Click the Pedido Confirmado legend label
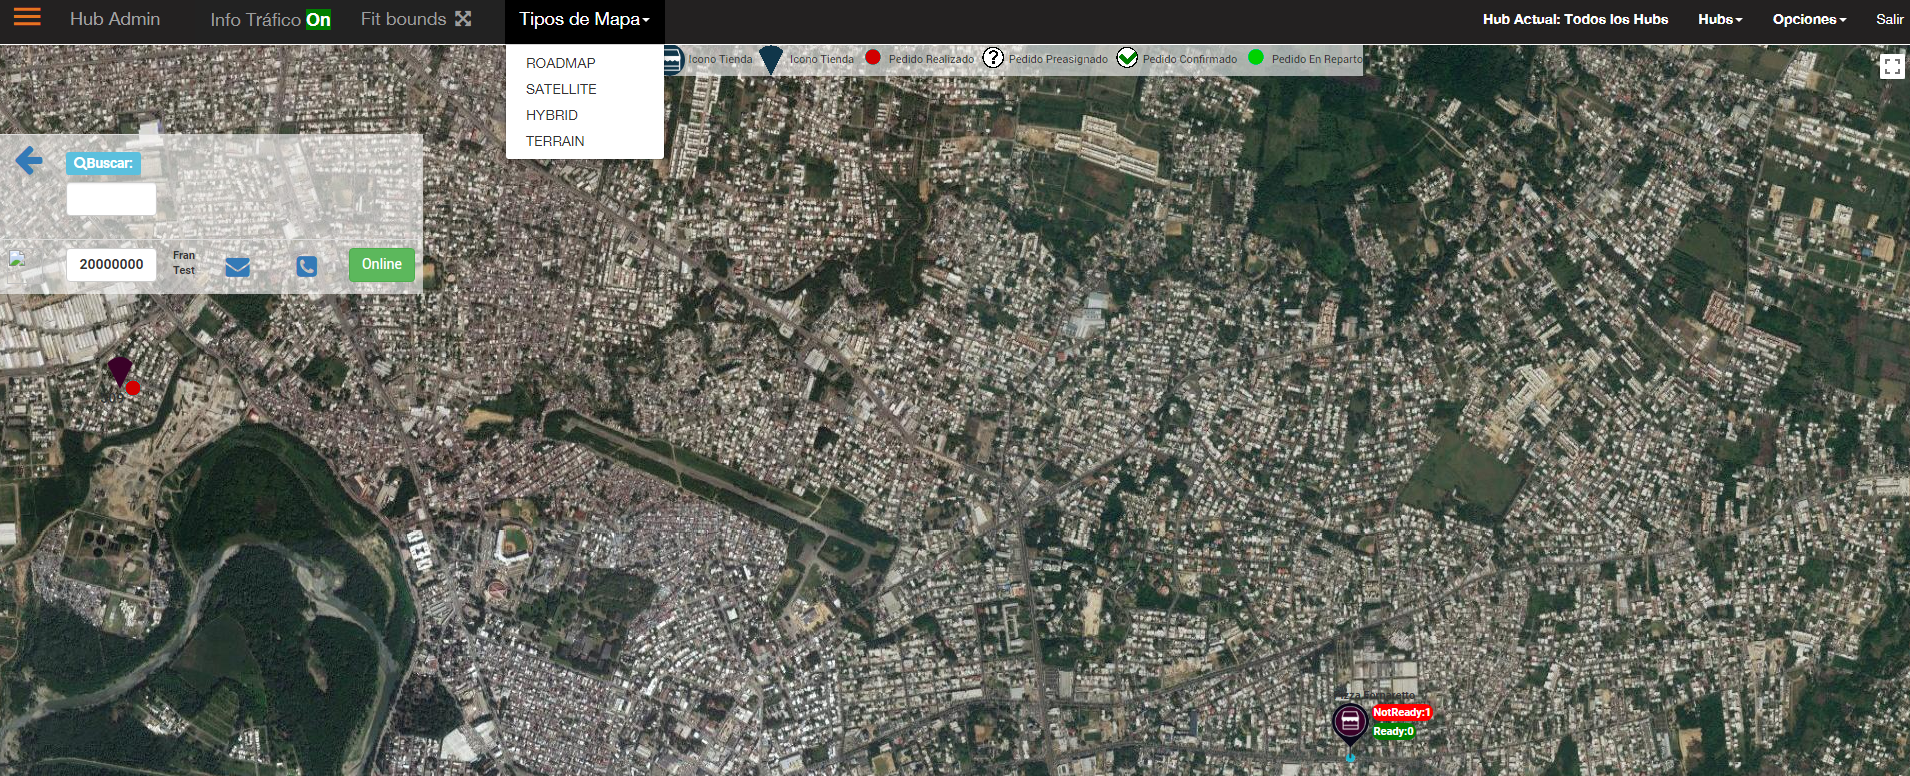This screenshot has height=776, width=1910. 1190,59
